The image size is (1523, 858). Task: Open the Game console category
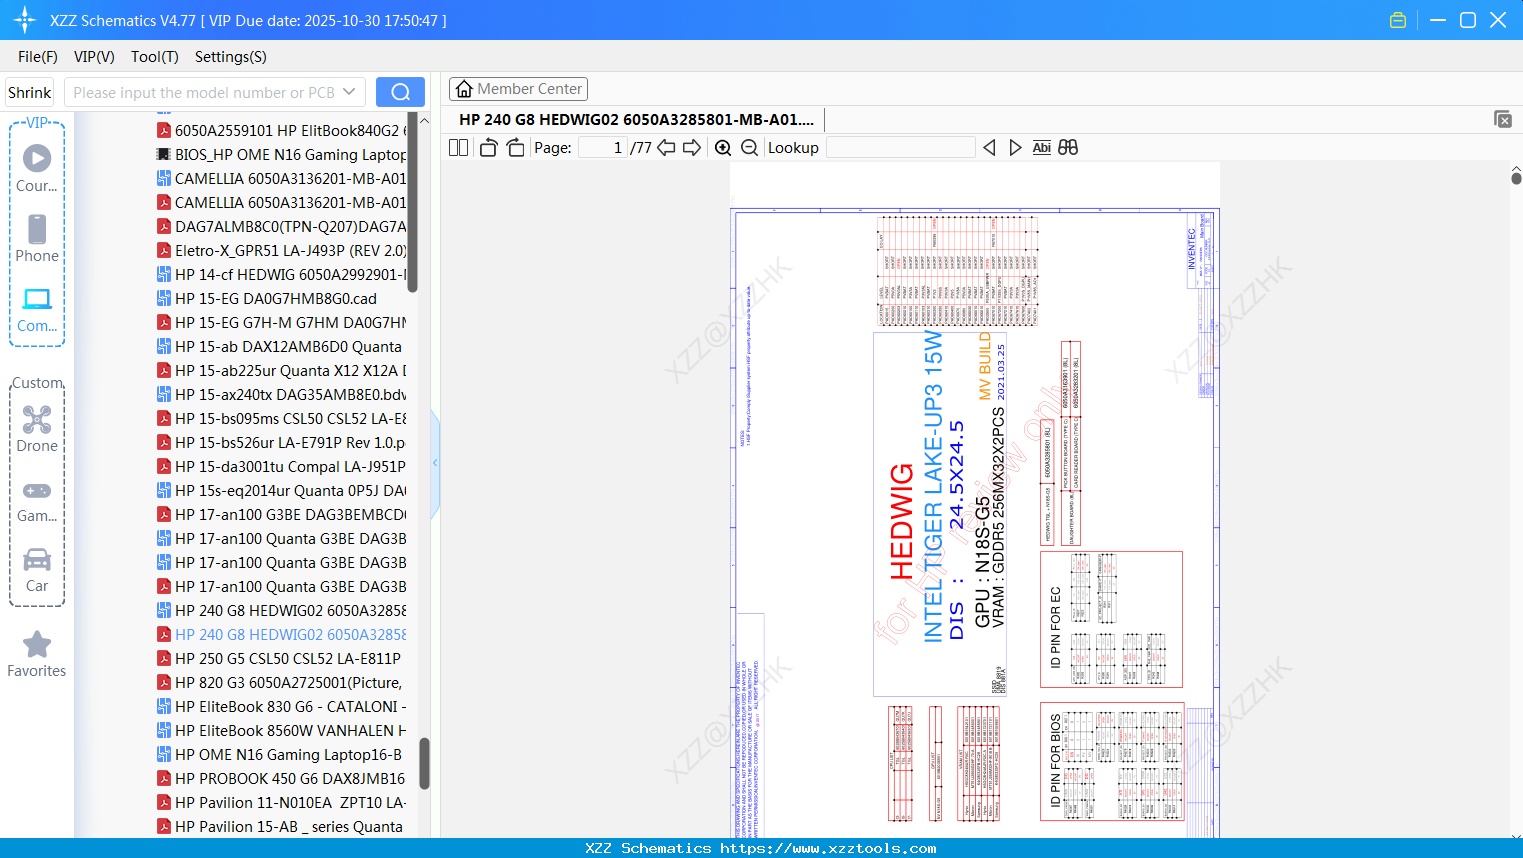pos(37,500)
